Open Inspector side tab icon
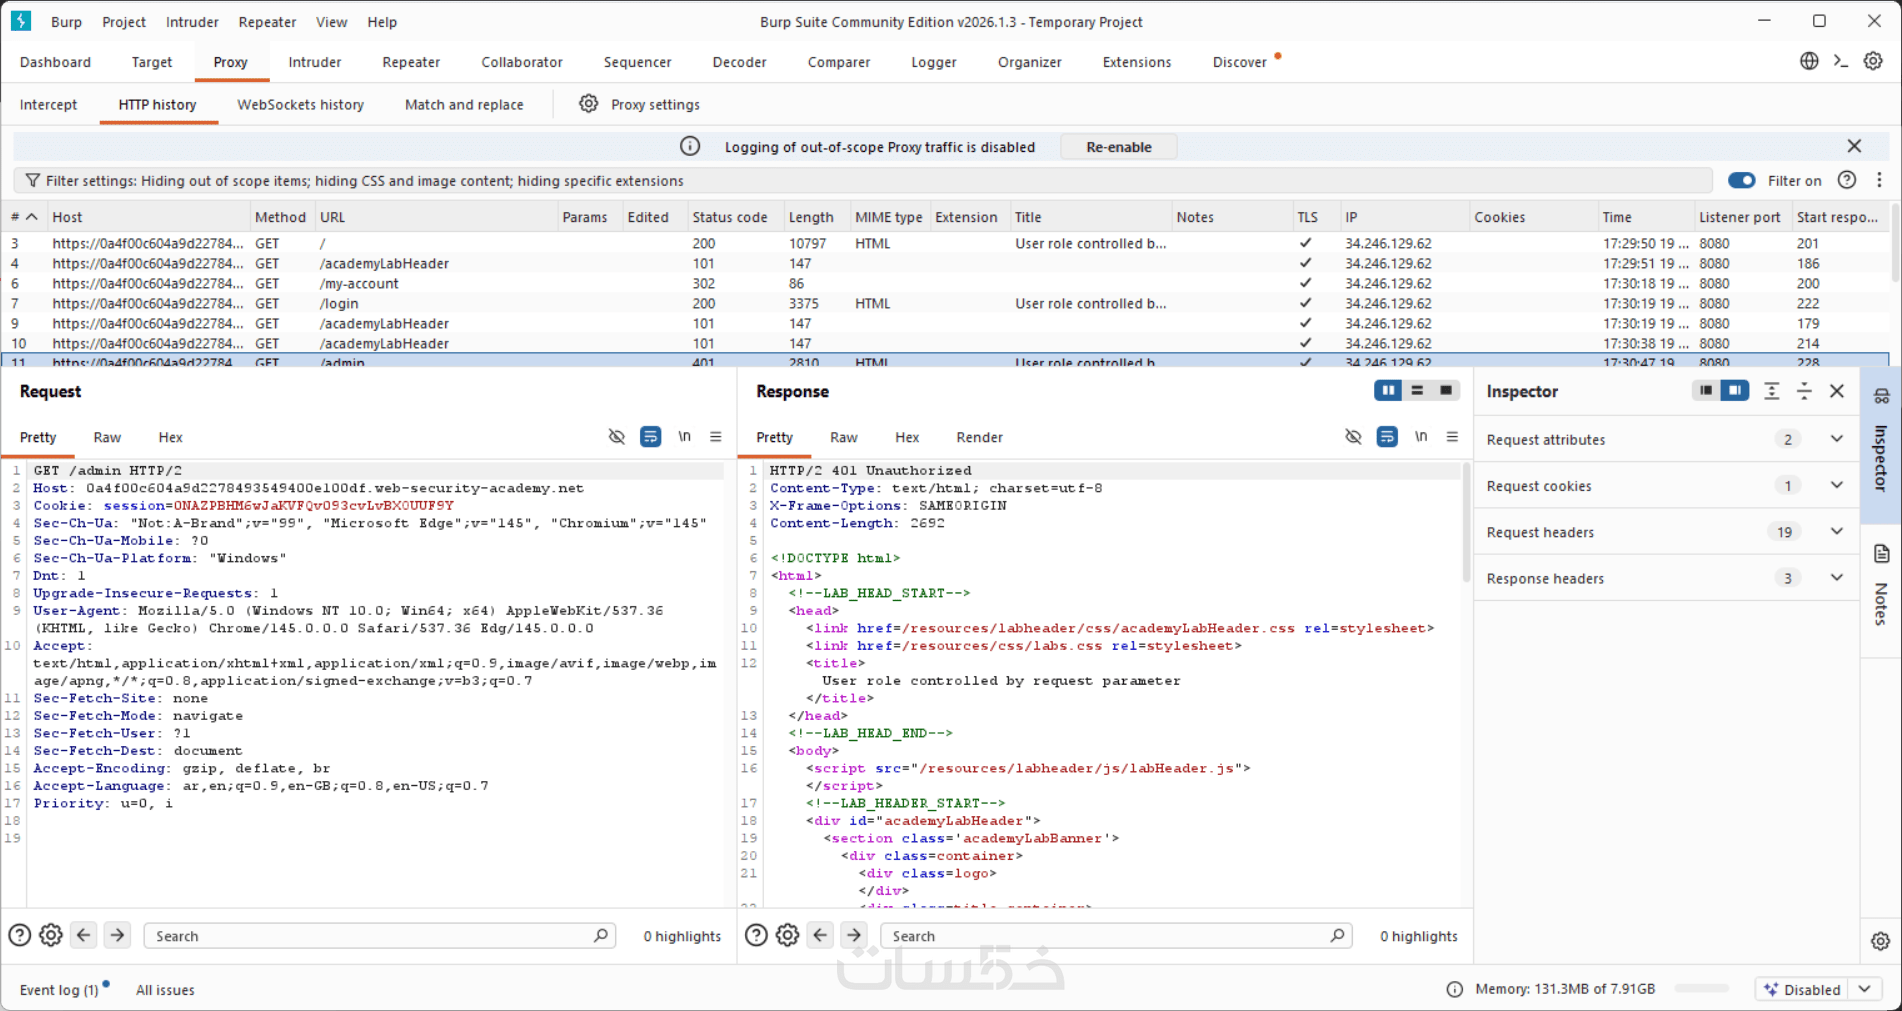The image size is (1902, 1011). 1881,396
